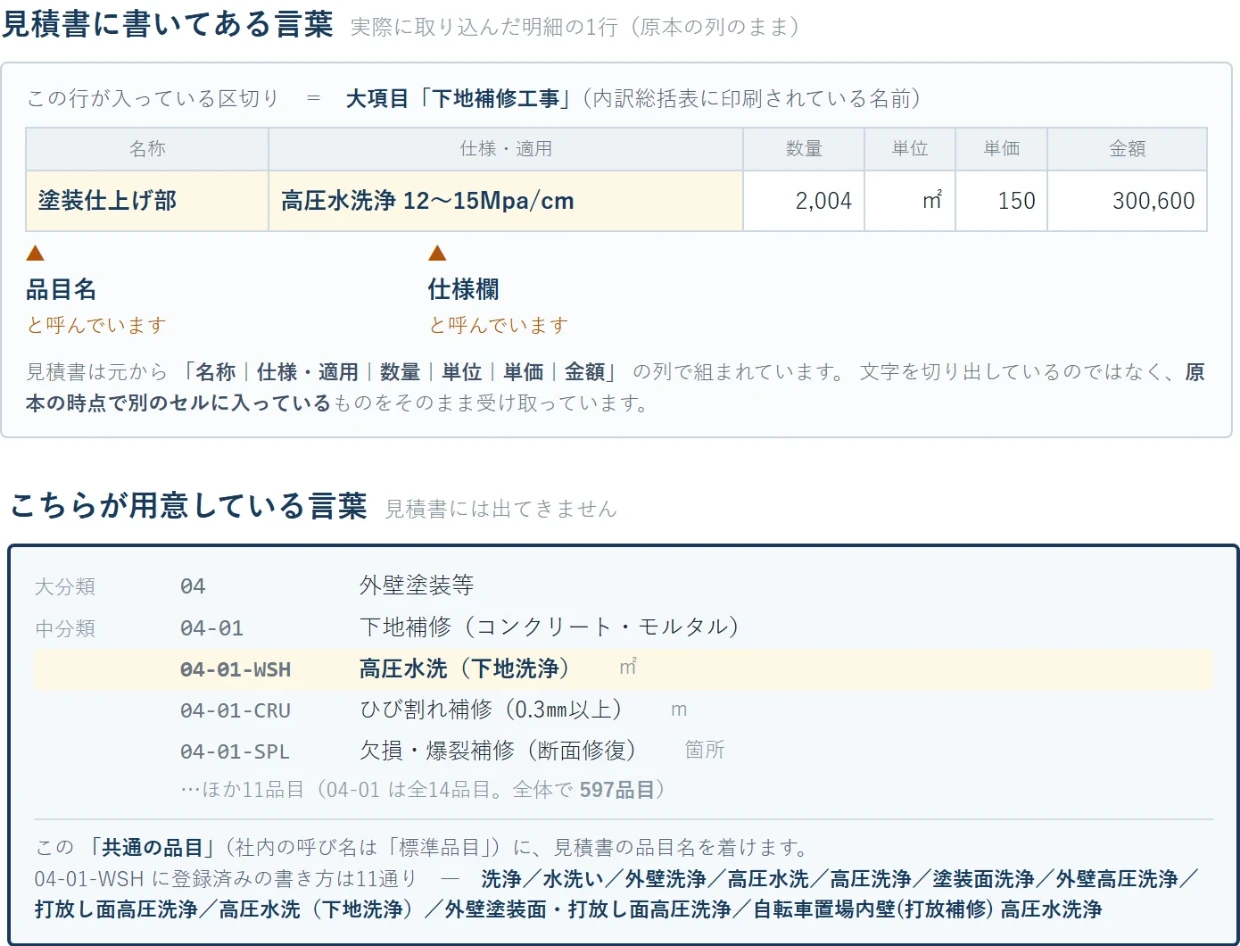Select the 大分類 04 外壁塗装等 row
This screenshot has width=1240, height=946.
point(623,586)
